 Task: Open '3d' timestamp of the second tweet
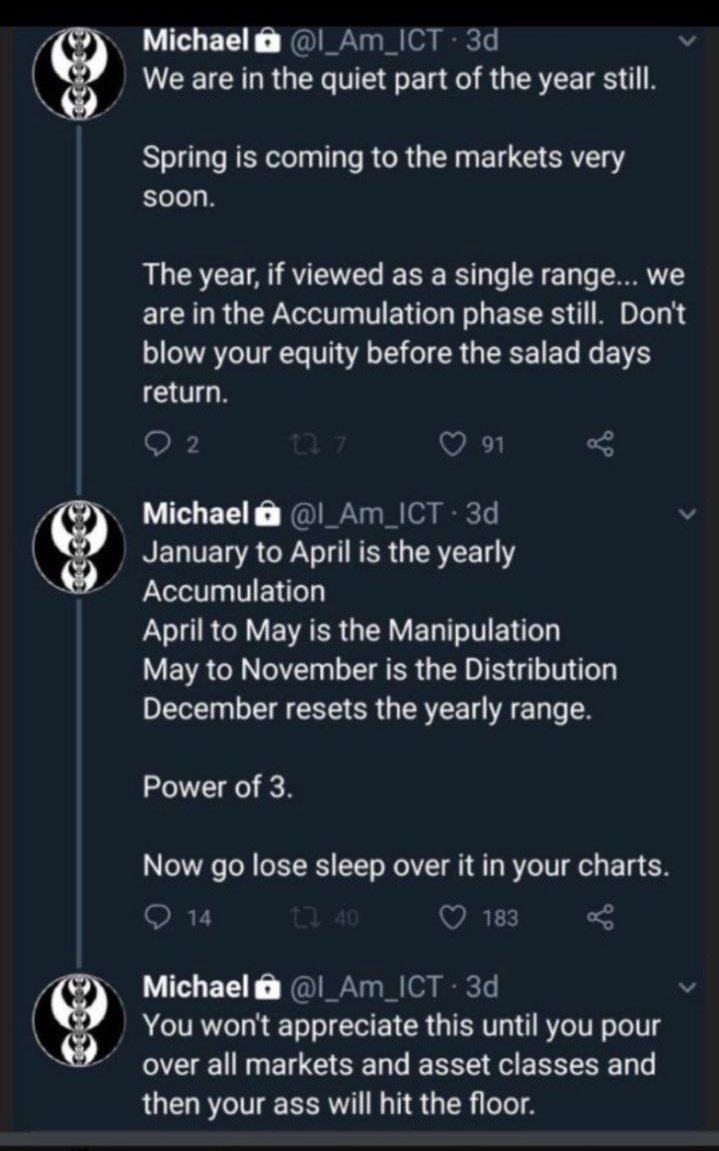click(x=483, y=514)
